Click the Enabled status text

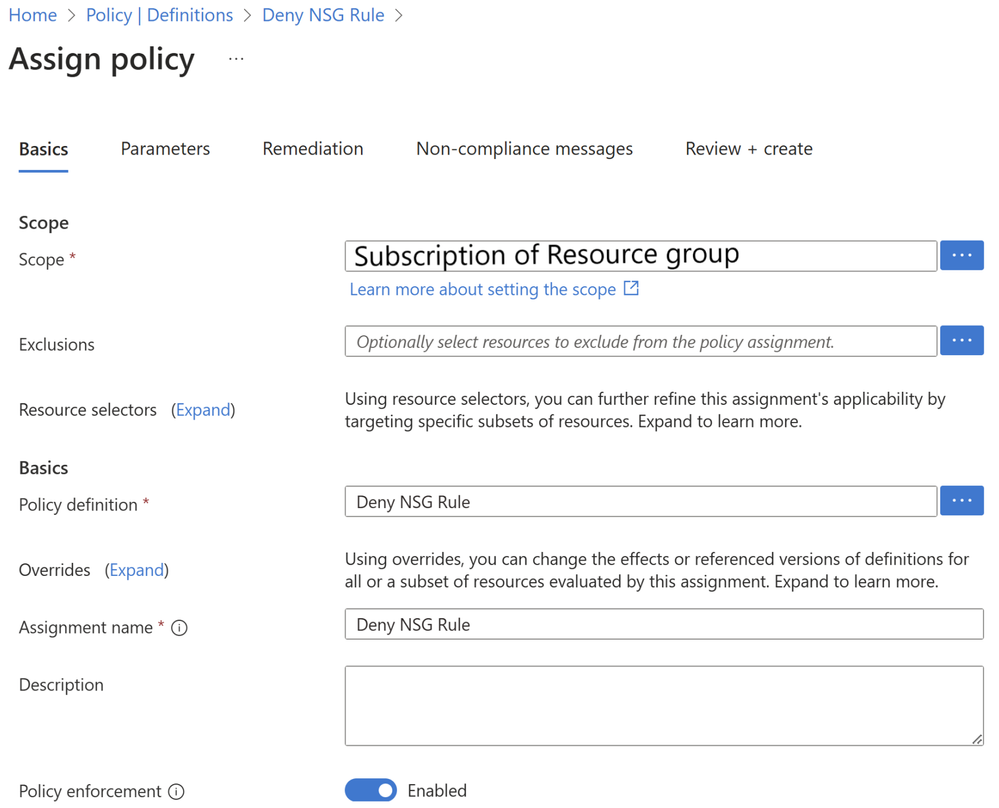pyautogui.click(x=437, y=791)
